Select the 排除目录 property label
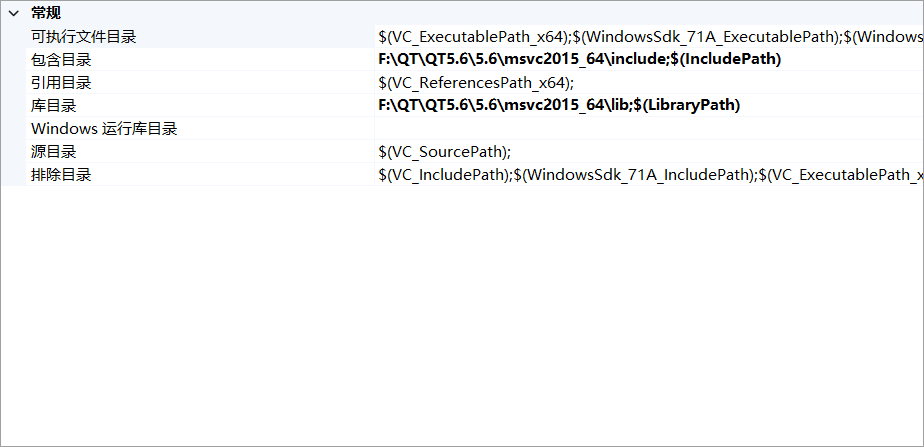The height and width of the screenshot is (447, 924). pyautogui.click(x=61, y=175)
